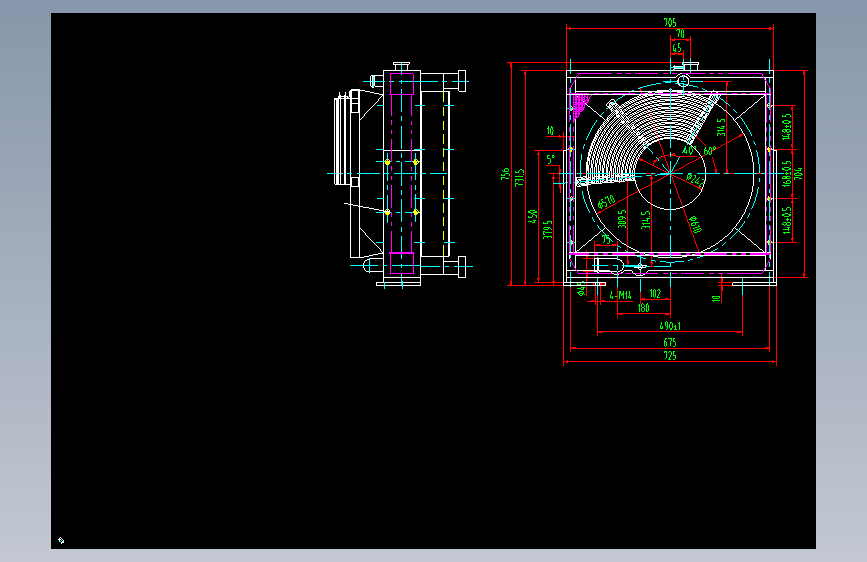Select the 102 dimension text

(655, 293)
